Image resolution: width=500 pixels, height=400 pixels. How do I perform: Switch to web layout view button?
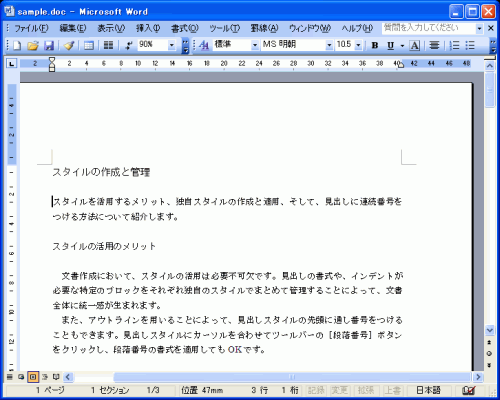(x=21, y=377)
